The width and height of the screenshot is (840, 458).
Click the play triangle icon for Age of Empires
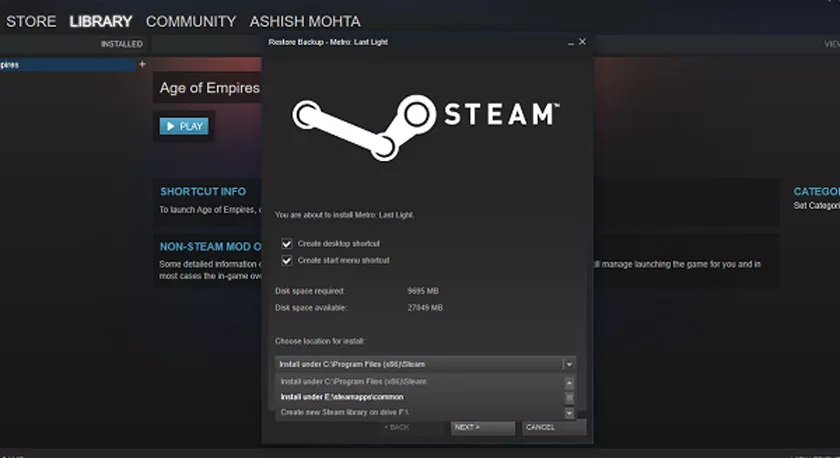pyautogui.click(x=170, y=126)
